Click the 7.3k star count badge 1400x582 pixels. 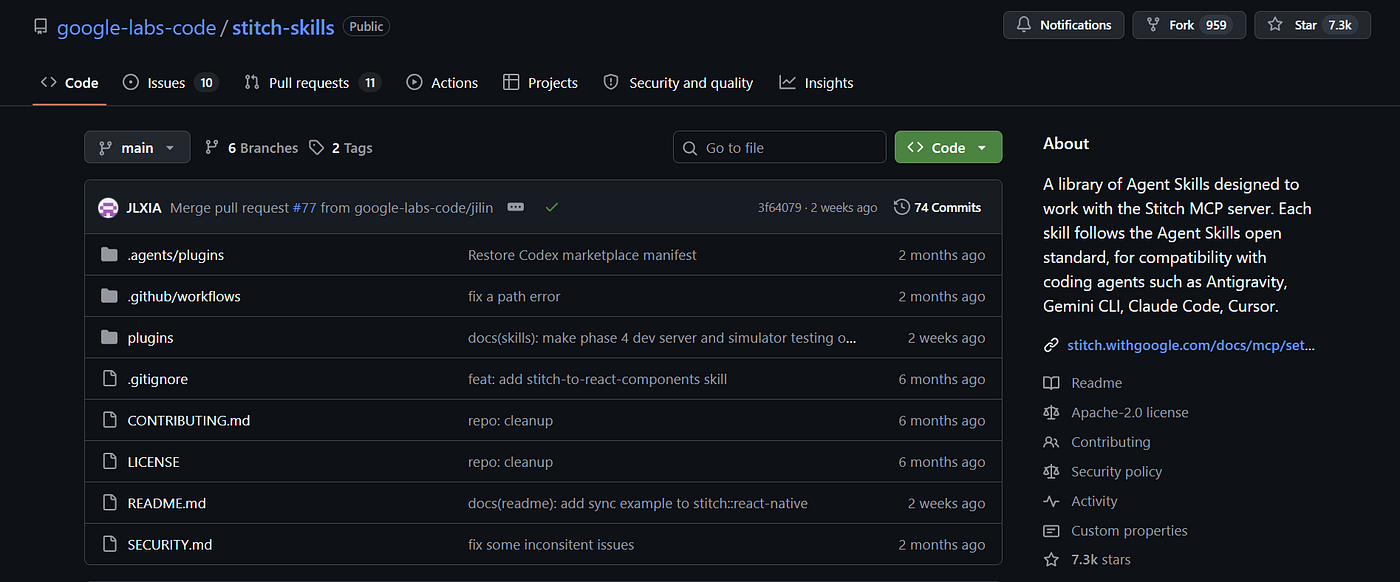(1340, 25)
